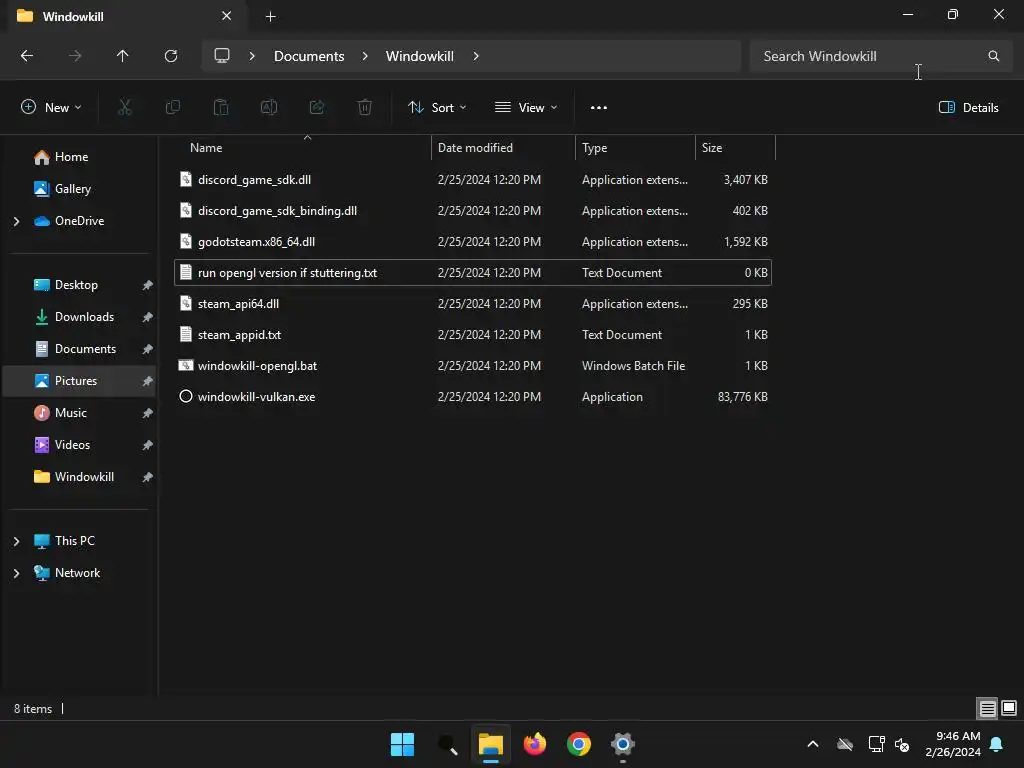
Task: Expand This PC tree node
Action: [16, 541]
